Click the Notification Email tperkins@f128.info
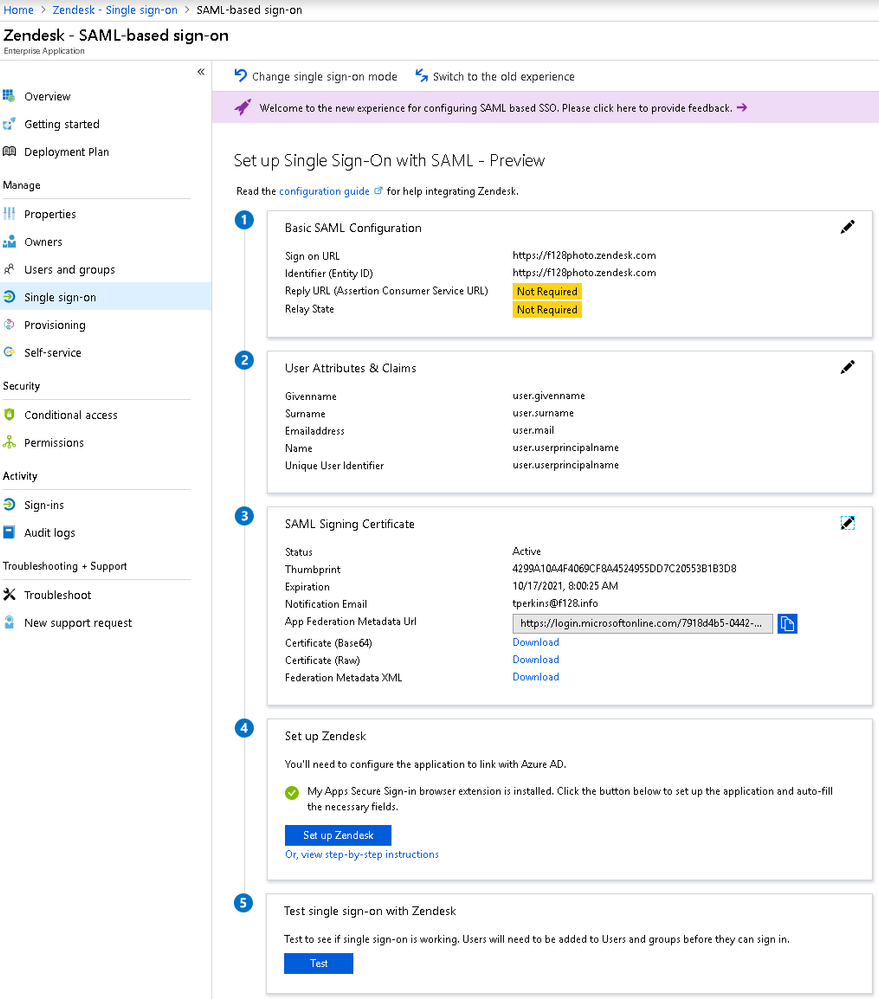 555,603
